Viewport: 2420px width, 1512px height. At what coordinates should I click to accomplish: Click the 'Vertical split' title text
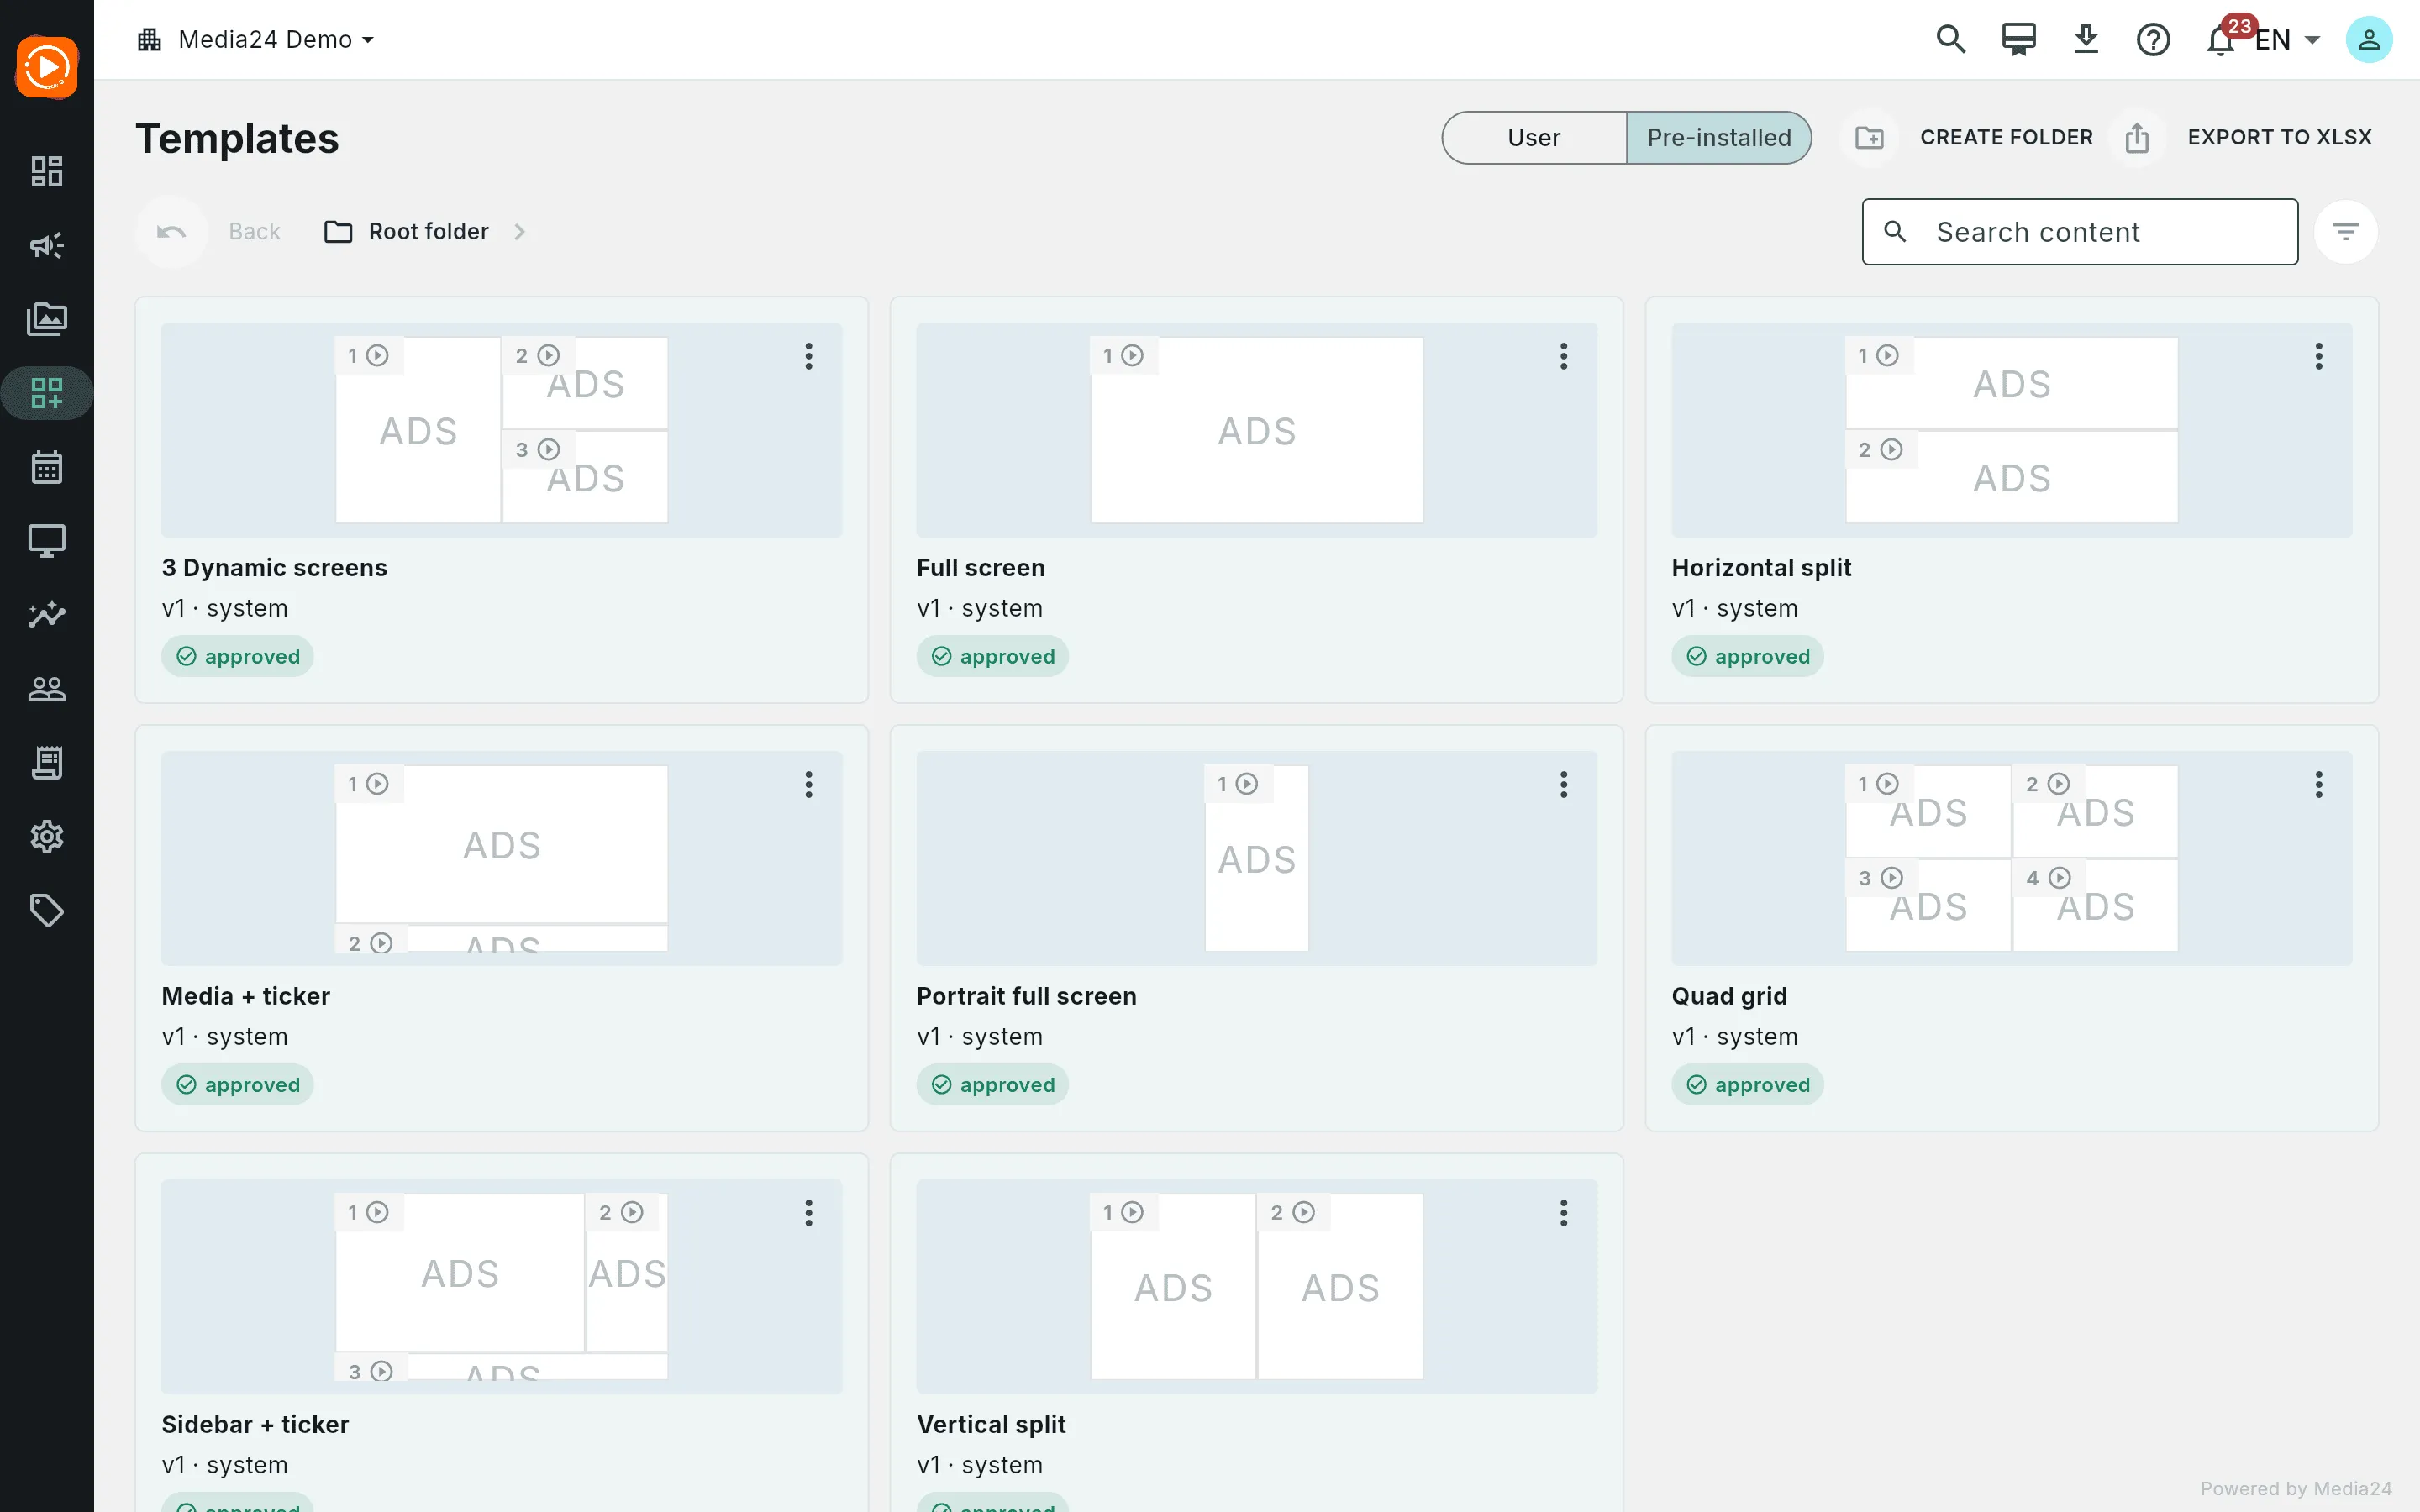[991, 1425]
